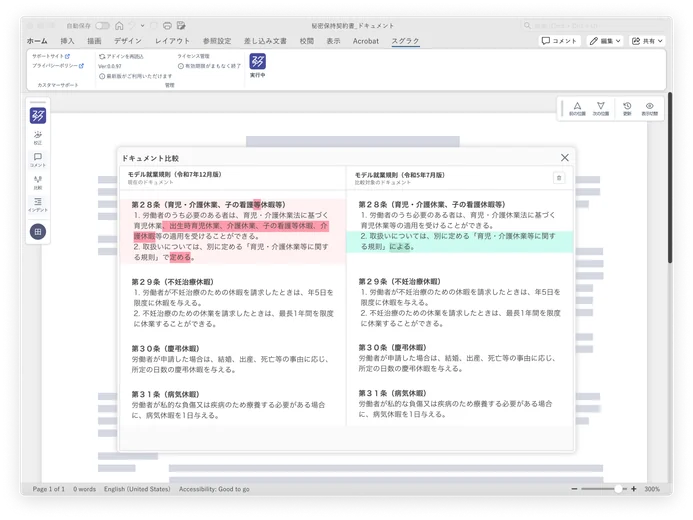The image size is (693, 520).
Task: Open the undo history dropdown arrow
Action: coord(142,26)
